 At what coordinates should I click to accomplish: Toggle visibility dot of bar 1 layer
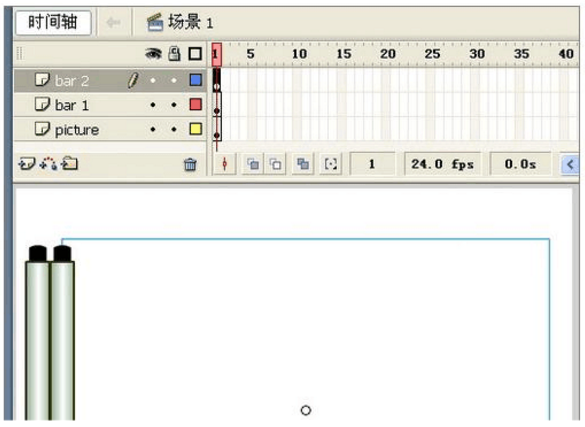(x=153, y=105)
